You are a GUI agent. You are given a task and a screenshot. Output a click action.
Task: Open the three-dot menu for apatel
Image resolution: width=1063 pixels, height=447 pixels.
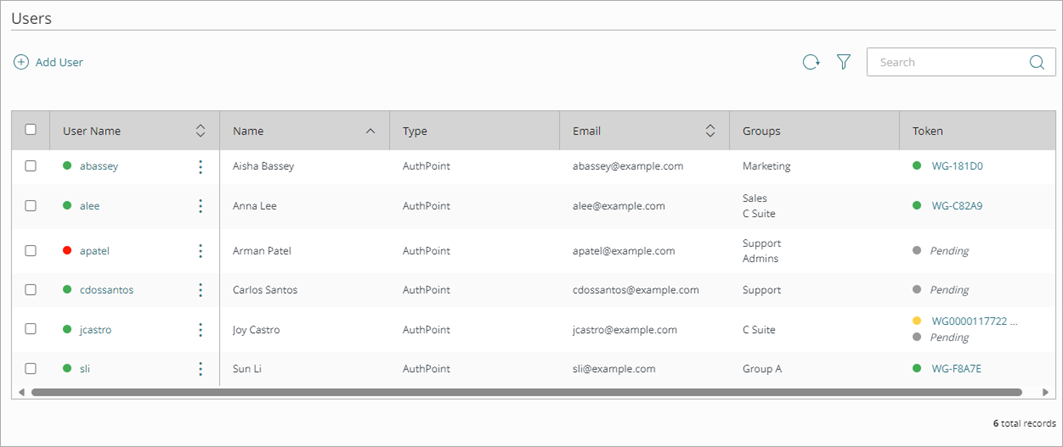tap(200, 251)
